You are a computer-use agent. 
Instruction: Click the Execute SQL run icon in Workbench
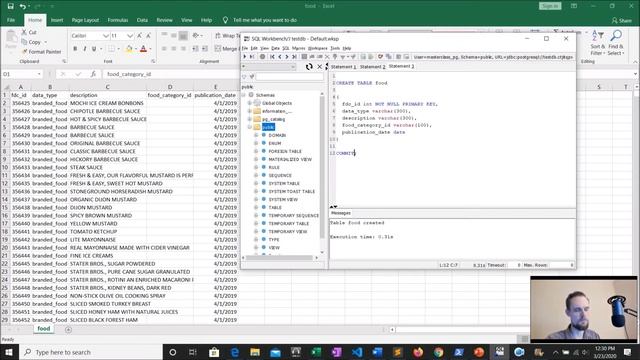pos(245,57)
